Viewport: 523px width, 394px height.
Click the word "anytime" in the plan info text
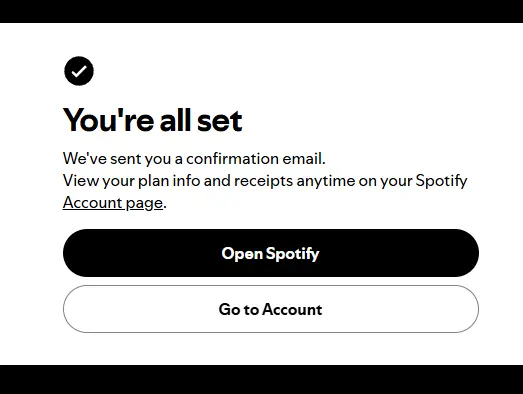pos(326,181)
